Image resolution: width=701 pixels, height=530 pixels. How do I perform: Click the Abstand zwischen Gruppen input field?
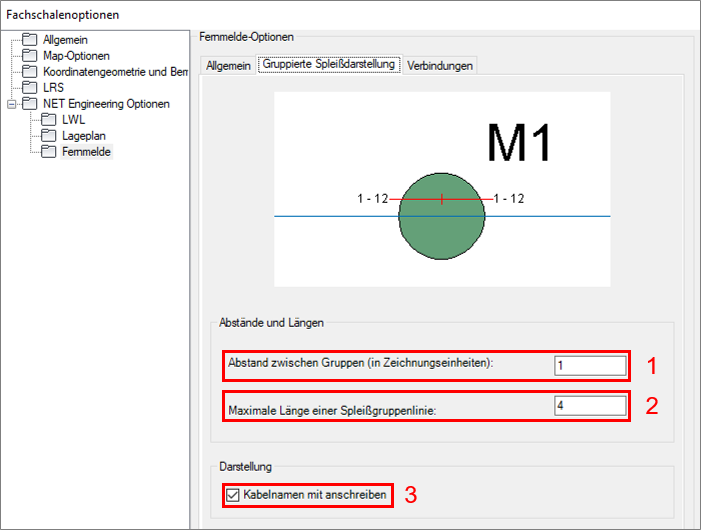[x=590, y=366]
